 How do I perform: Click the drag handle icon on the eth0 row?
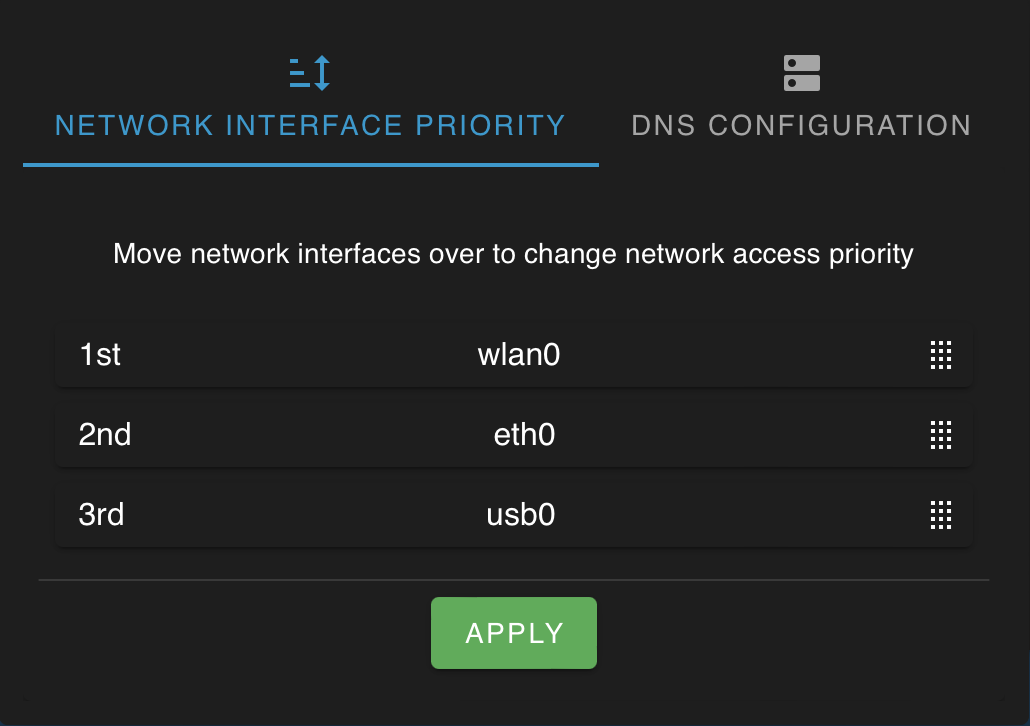click(941, 435)
